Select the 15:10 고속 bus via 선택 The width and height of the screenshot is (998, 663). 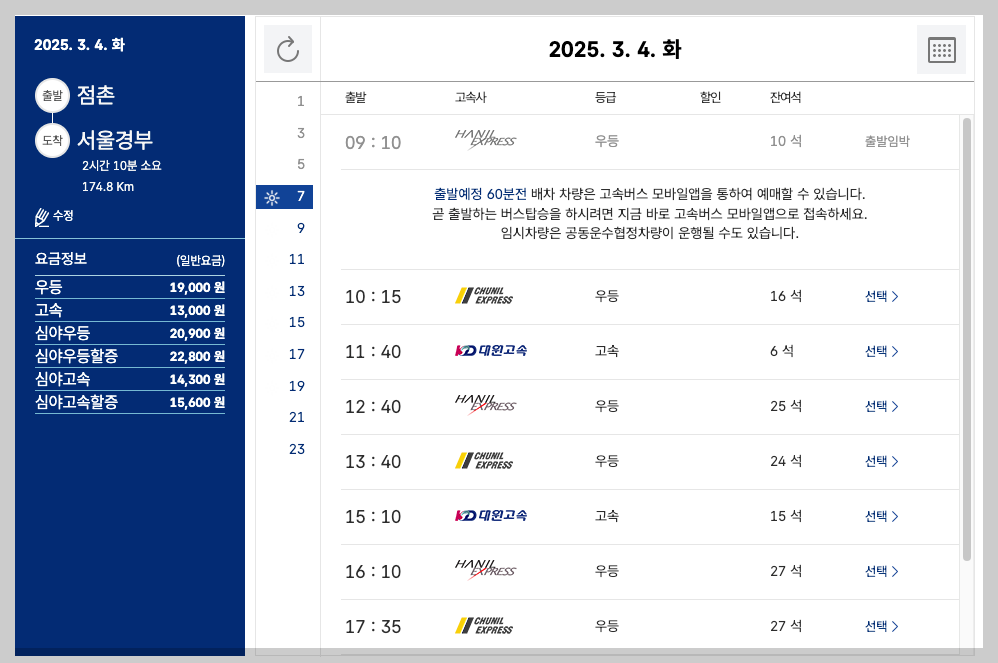[879, 517]
